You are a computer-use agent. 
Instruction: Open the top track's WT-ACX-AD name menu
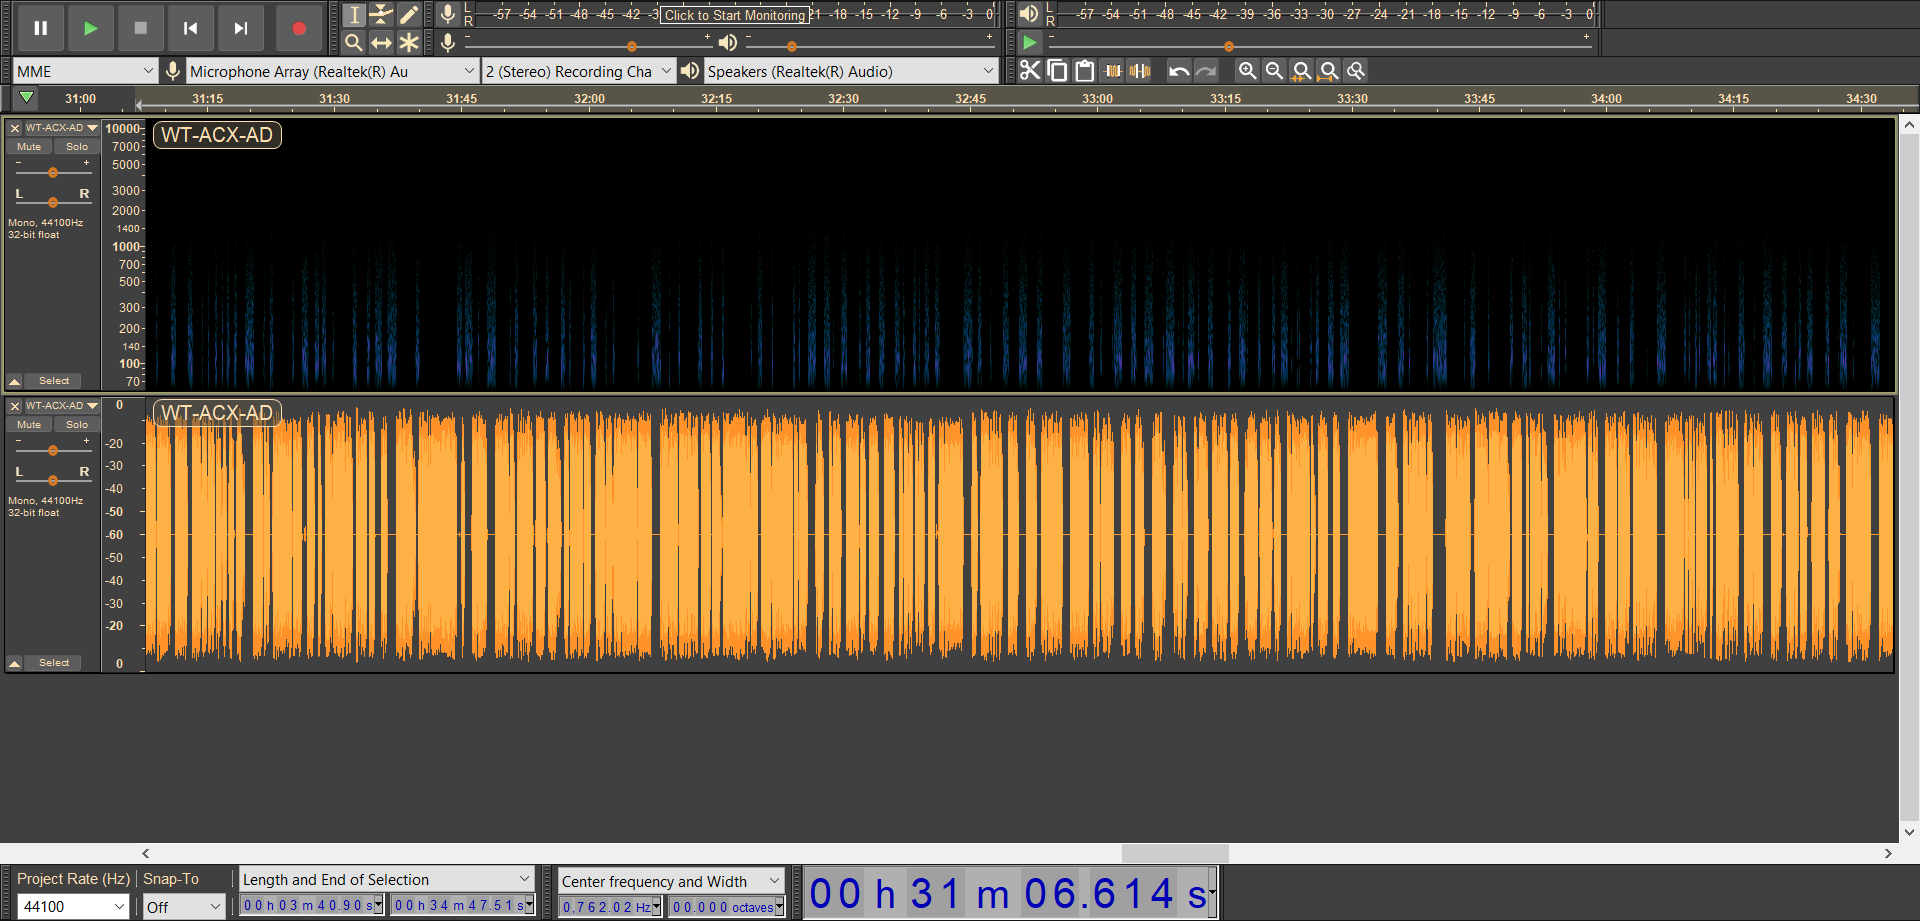pyautogui.click(x=61, y=128)
